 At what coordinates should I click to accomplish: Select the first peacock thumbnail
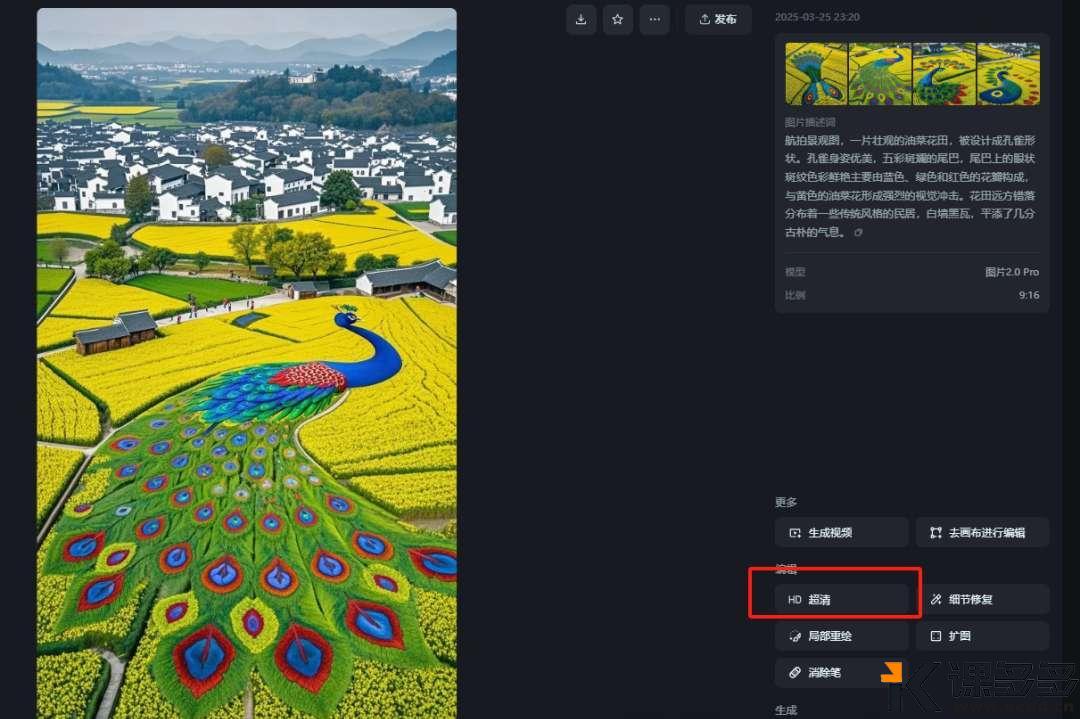(x=816, y=74)
